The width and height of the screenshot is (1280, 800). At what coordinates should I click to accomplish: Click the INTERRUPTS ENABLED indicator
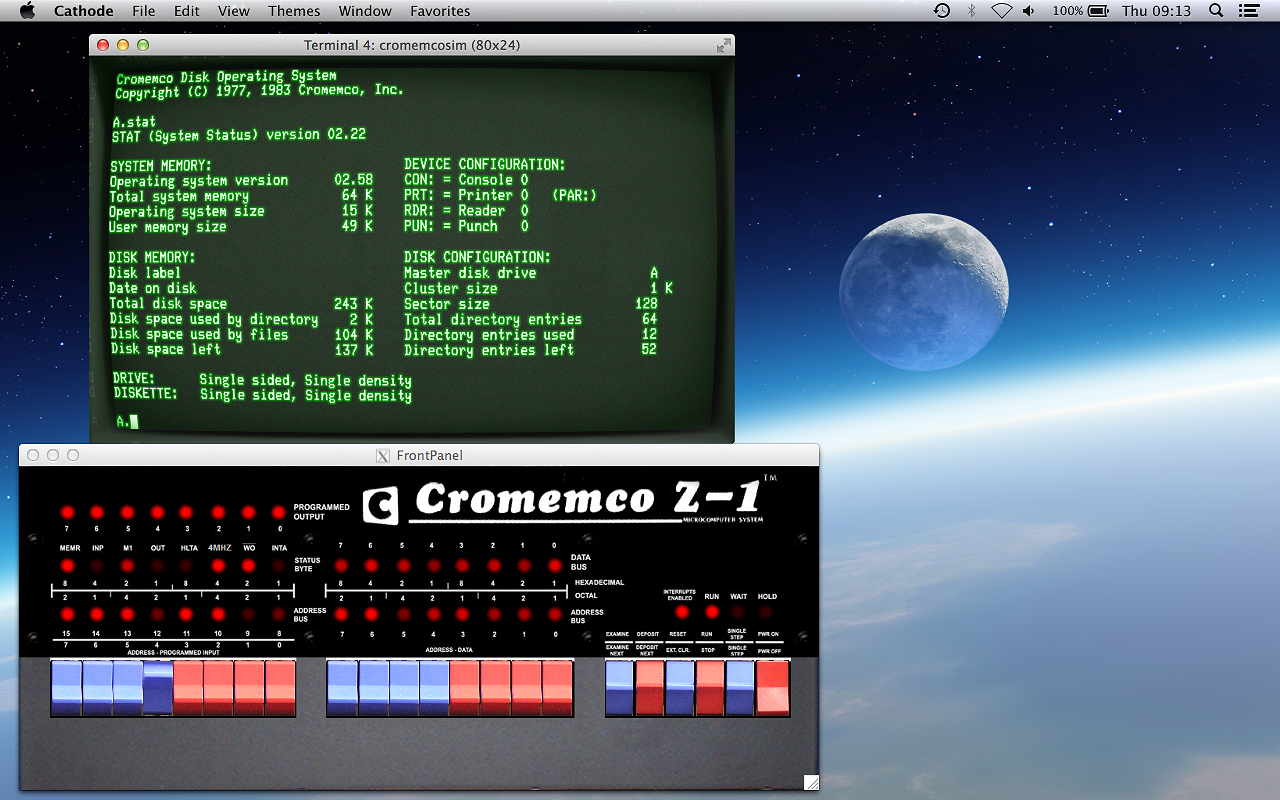[681, 612]
